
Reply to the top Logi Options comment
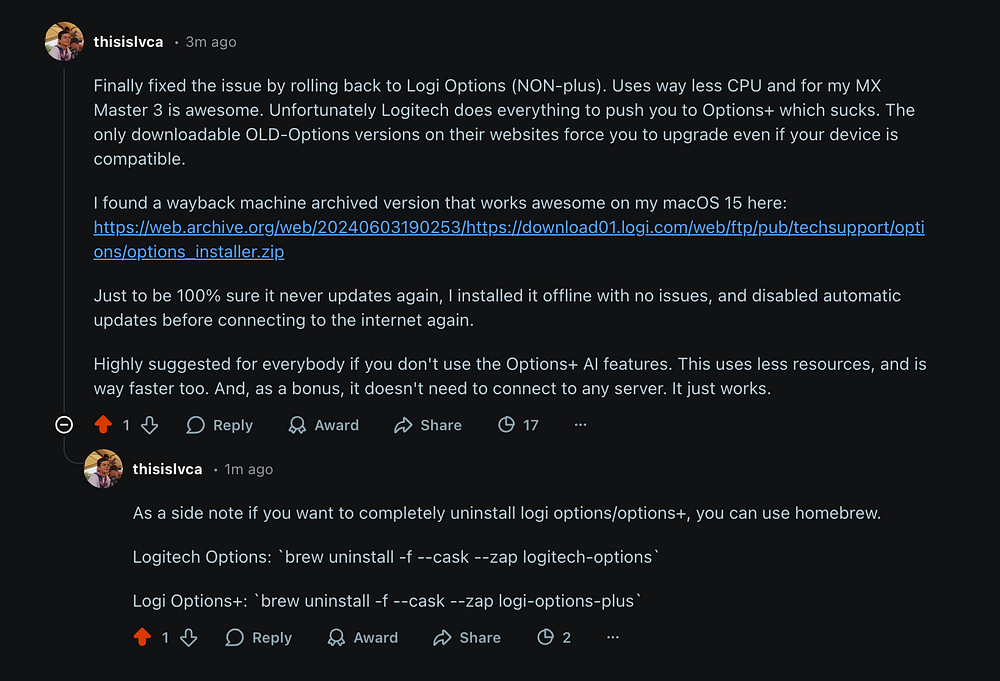219,425
